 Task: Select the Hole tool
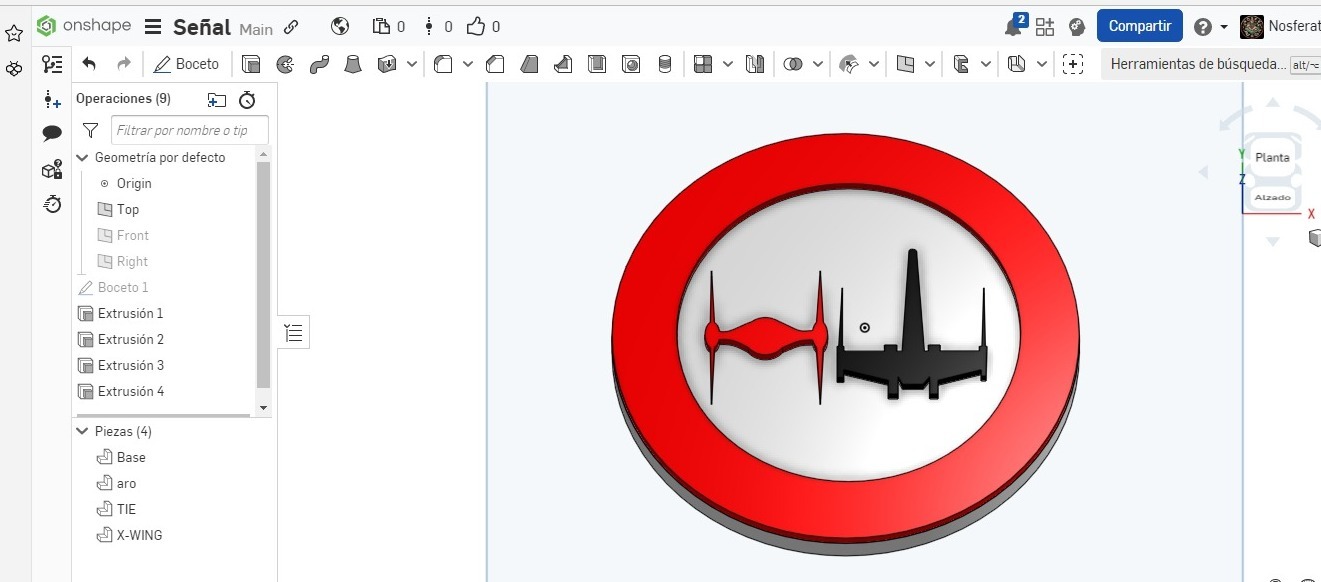[x=631, y=64]
